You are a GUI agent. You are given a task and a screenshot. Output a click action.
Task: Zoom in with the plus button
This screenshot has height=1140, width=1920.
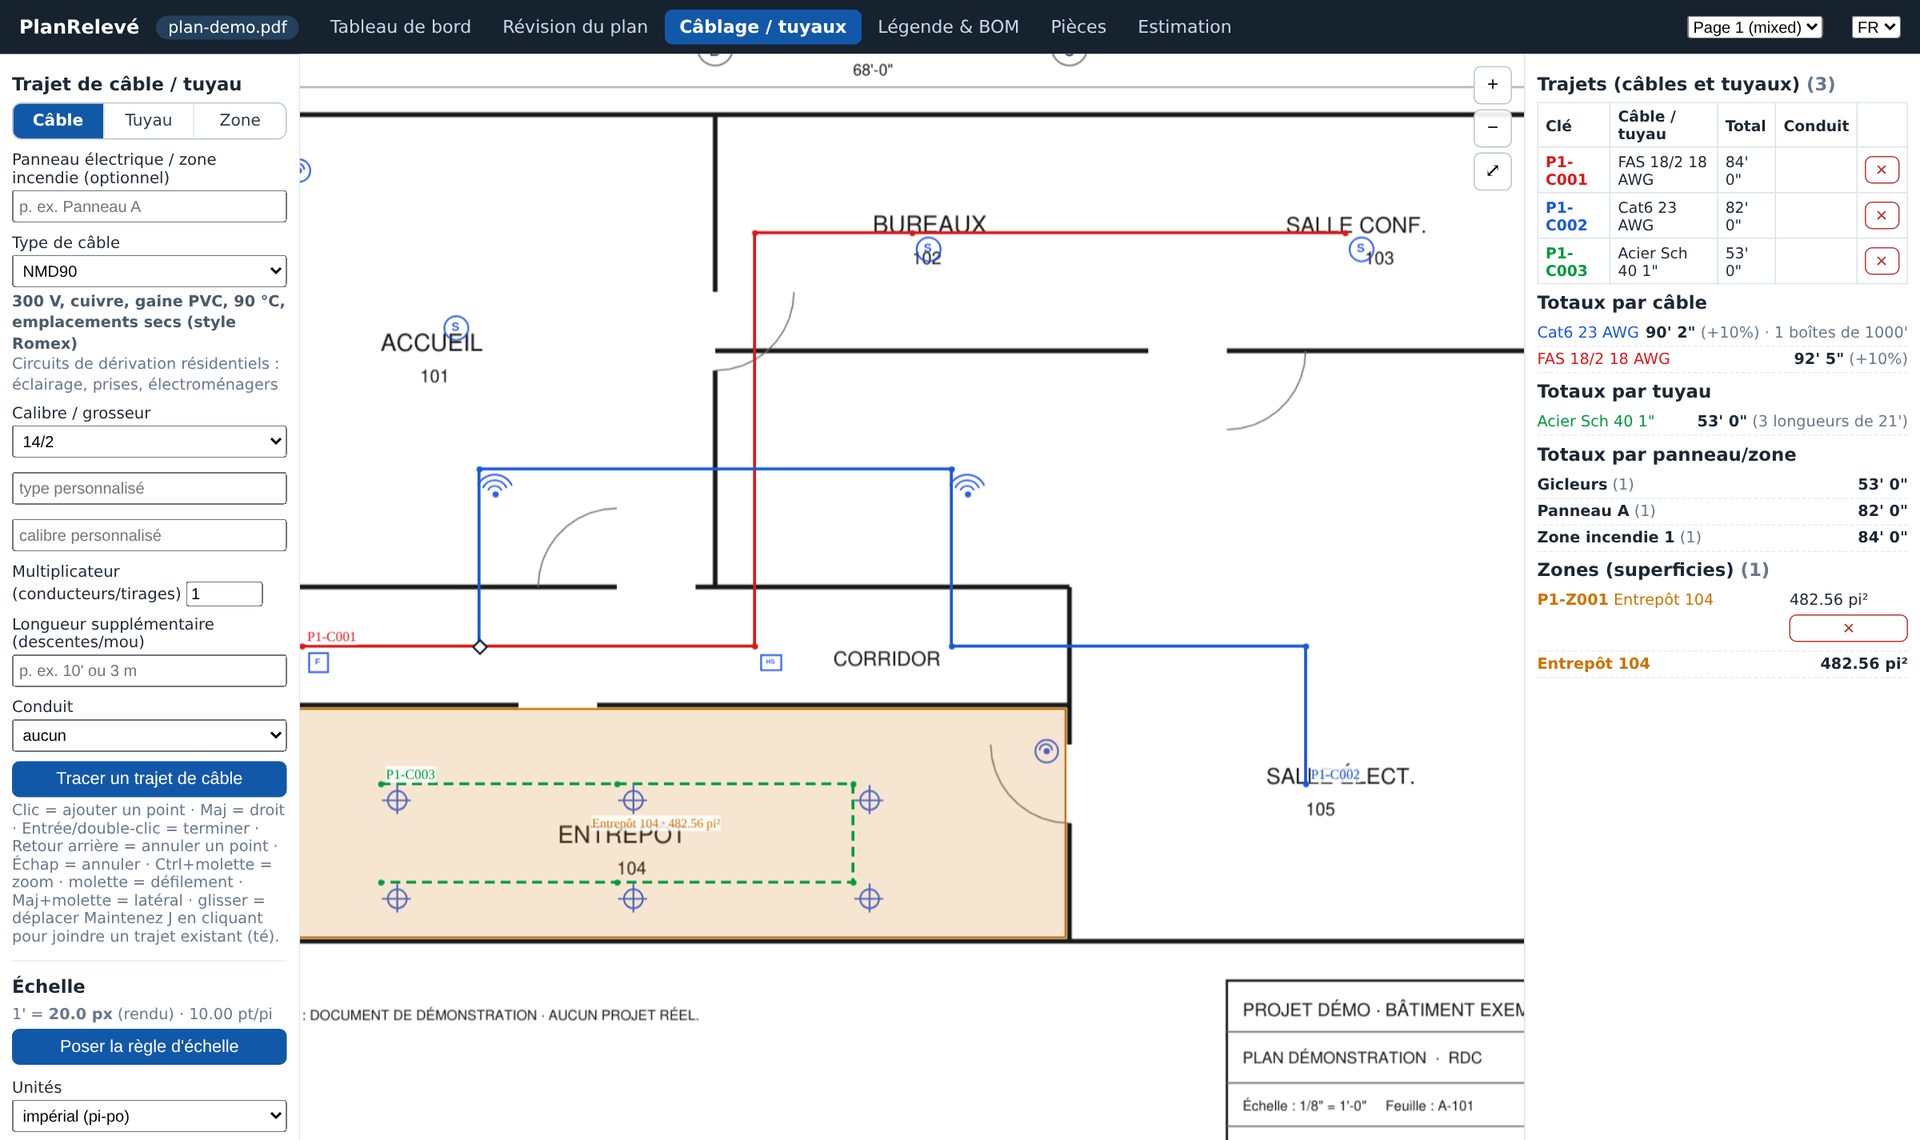click(x=1492, y=85)
